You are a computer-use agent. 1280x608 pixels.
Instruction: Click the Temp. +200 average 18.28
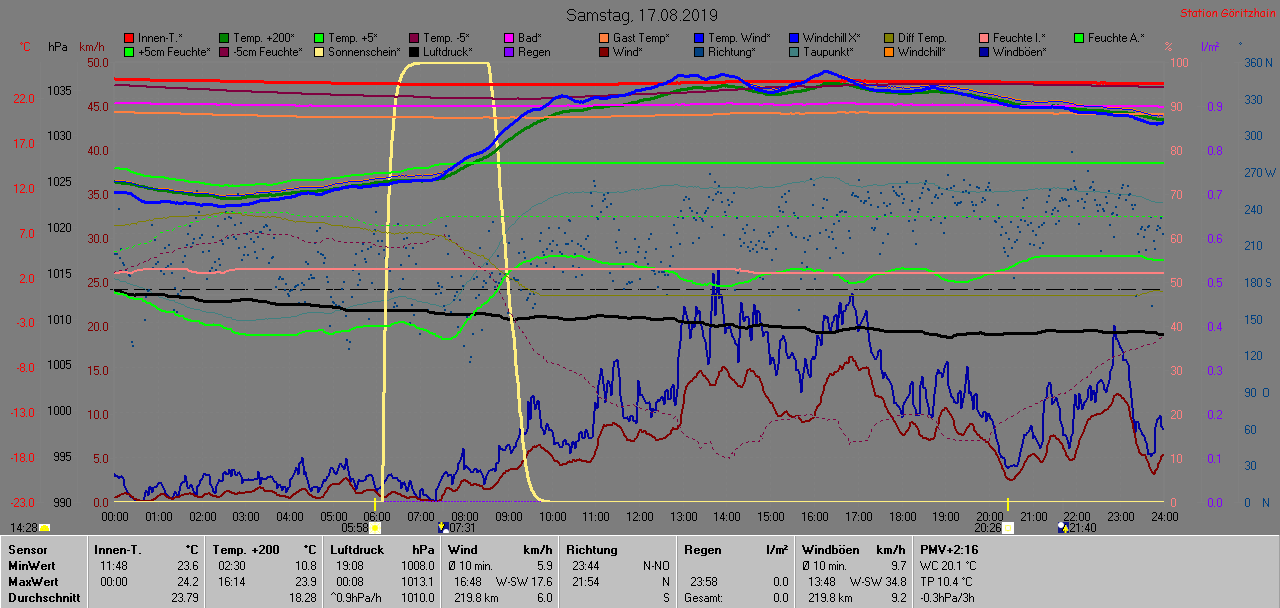pos(303,598)
